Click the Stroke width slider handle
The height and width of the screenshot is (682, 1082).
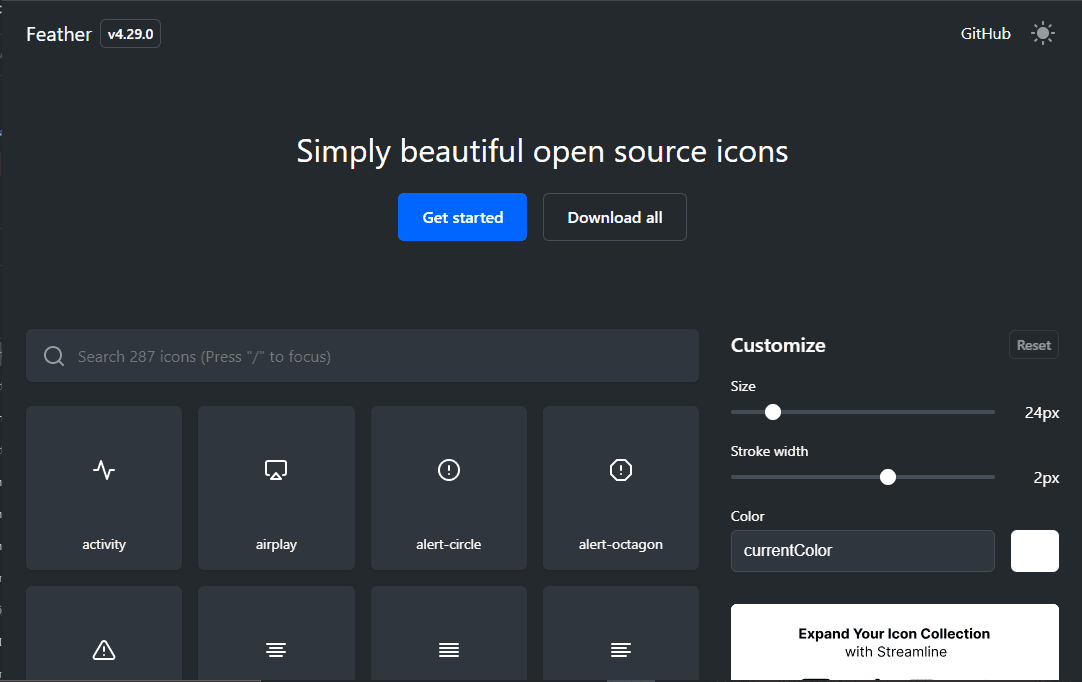pyautogui.click(x=888, y=477)
